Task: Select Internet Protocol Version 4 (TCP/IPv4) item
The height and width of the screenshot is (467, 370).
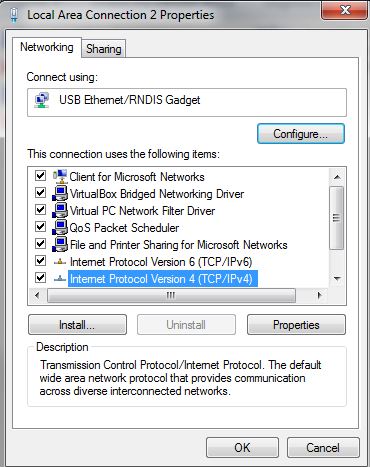Action: [x=161, y=279]
